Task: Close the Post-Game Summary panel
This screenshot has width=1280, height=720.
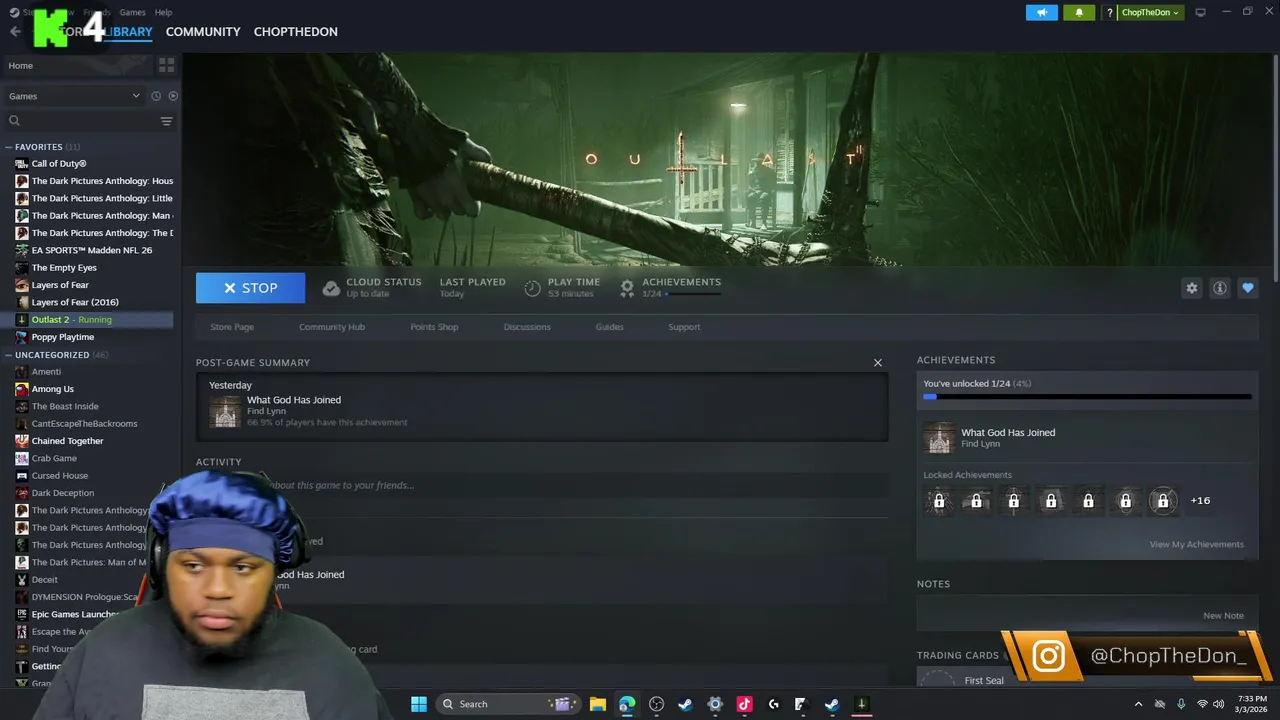Action: click(878, 363)
